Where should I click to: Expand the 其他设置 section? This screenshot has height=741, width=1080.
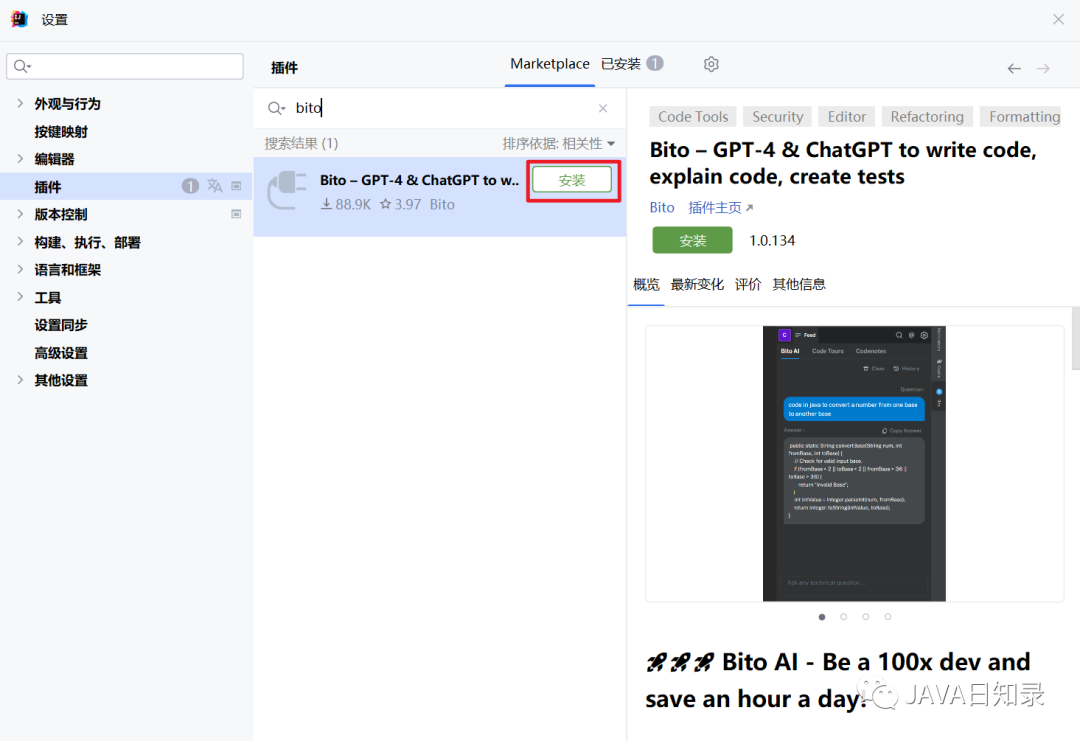click(20, 379)
